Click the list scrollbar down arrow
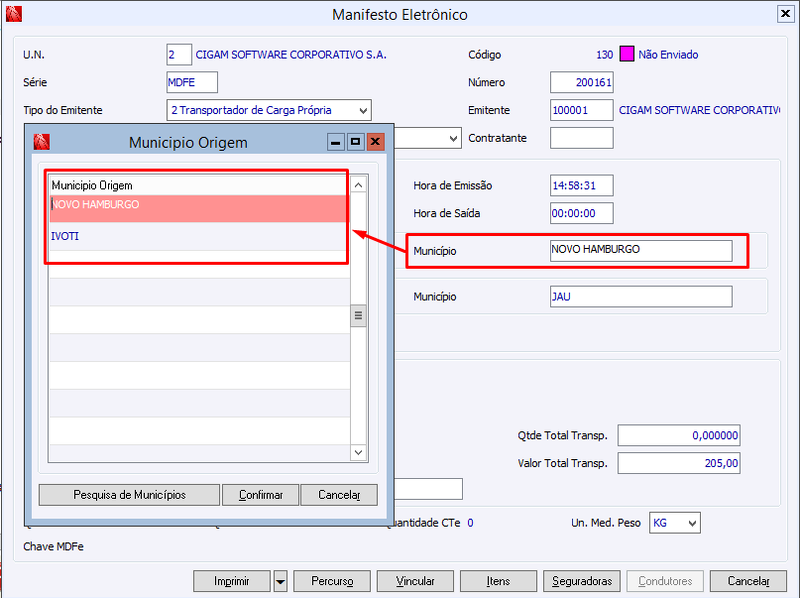This screenshot has width=800, height=598. pos(359,452)
